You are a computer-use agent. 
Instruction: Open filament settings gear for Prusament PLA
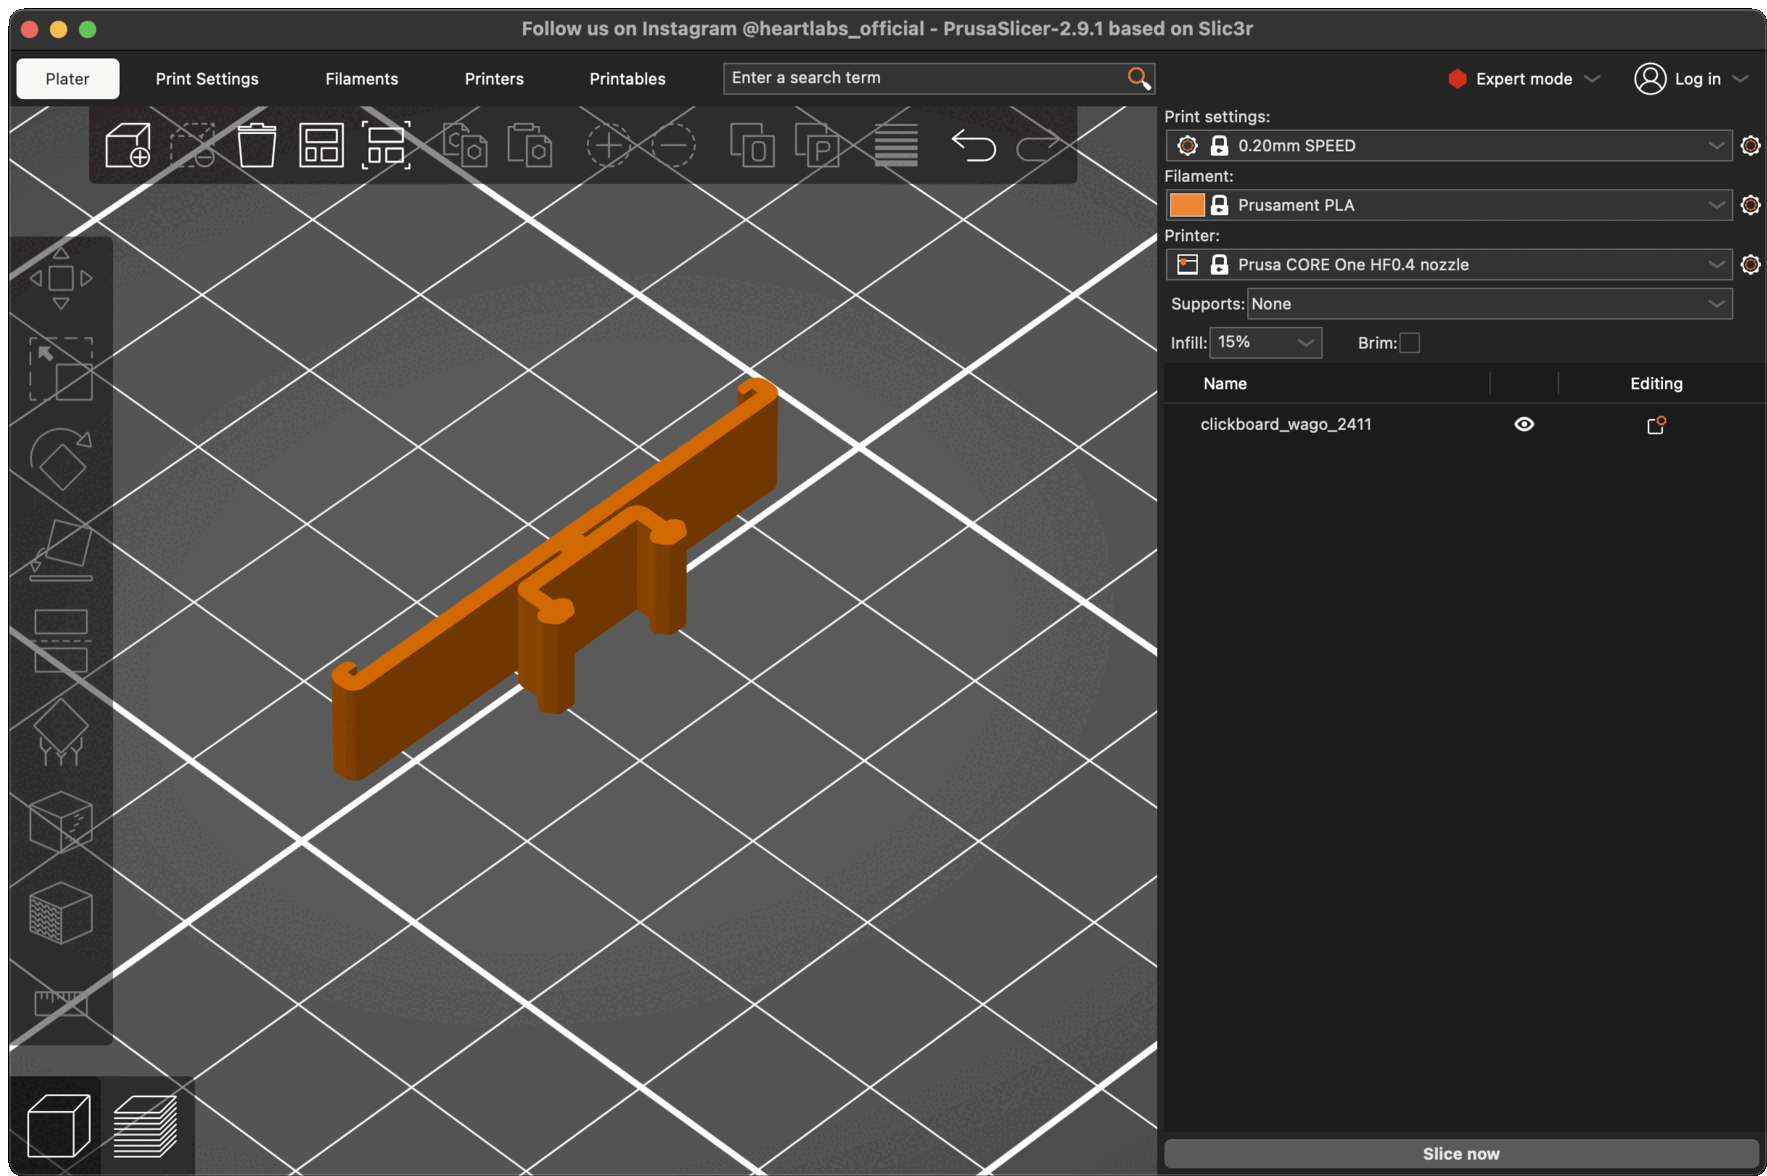[x=1750, y=205]
